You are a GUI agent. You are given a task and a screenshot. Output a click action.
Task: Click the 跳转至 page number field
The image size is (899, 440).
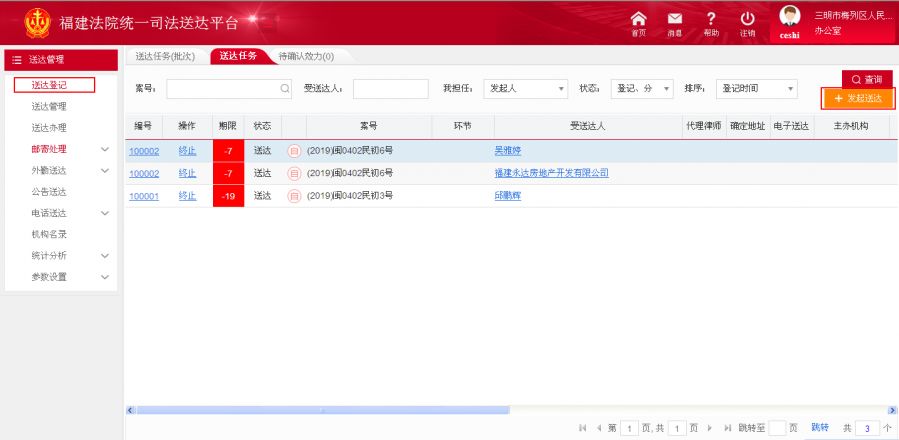click(777, 428)
